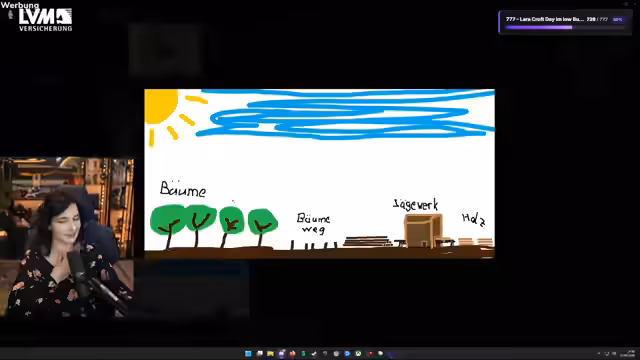Click the percentage badge on goal widget

click(x=618, y=19)
